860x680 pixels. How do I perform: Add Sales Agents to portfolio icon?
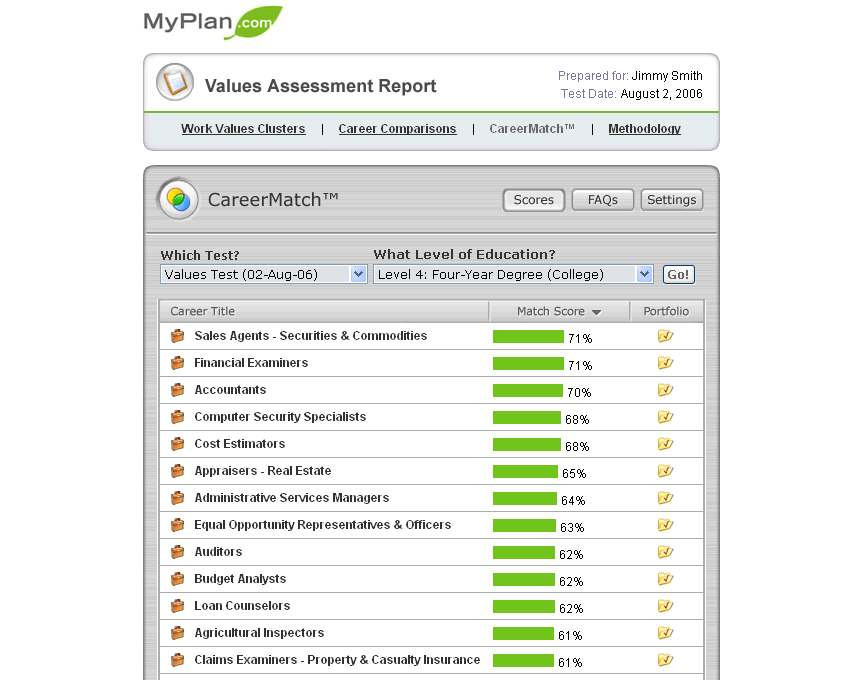(665, 336)
